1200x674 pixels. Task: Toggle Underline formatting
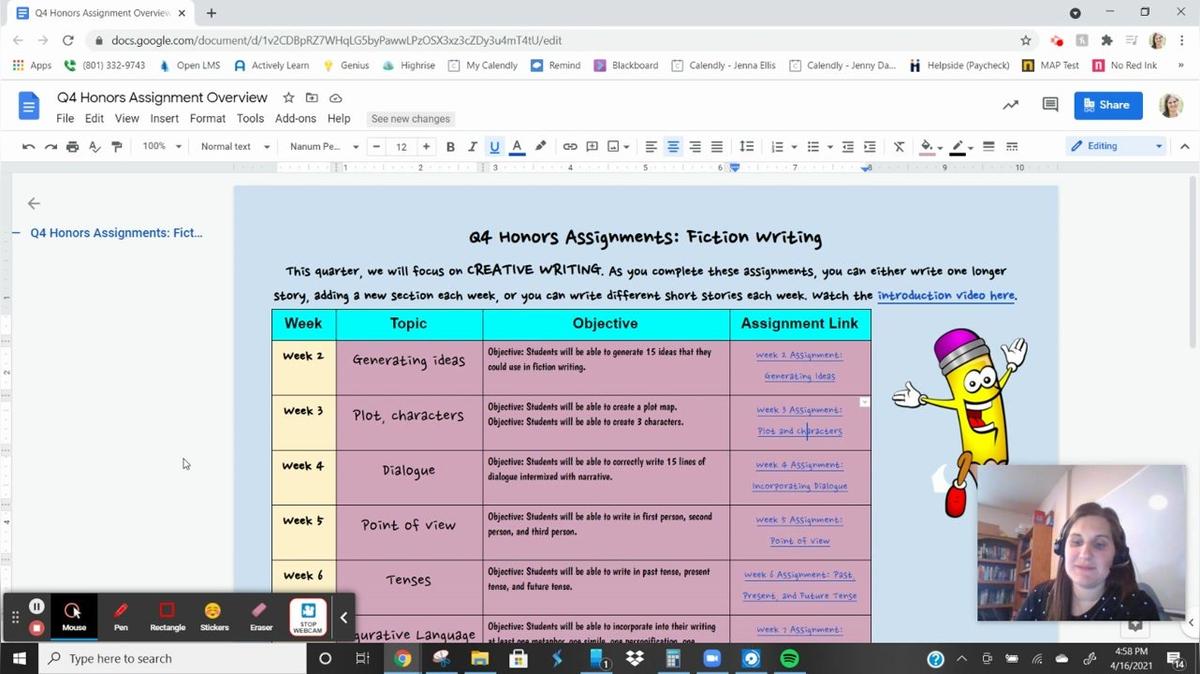(494, 146)
